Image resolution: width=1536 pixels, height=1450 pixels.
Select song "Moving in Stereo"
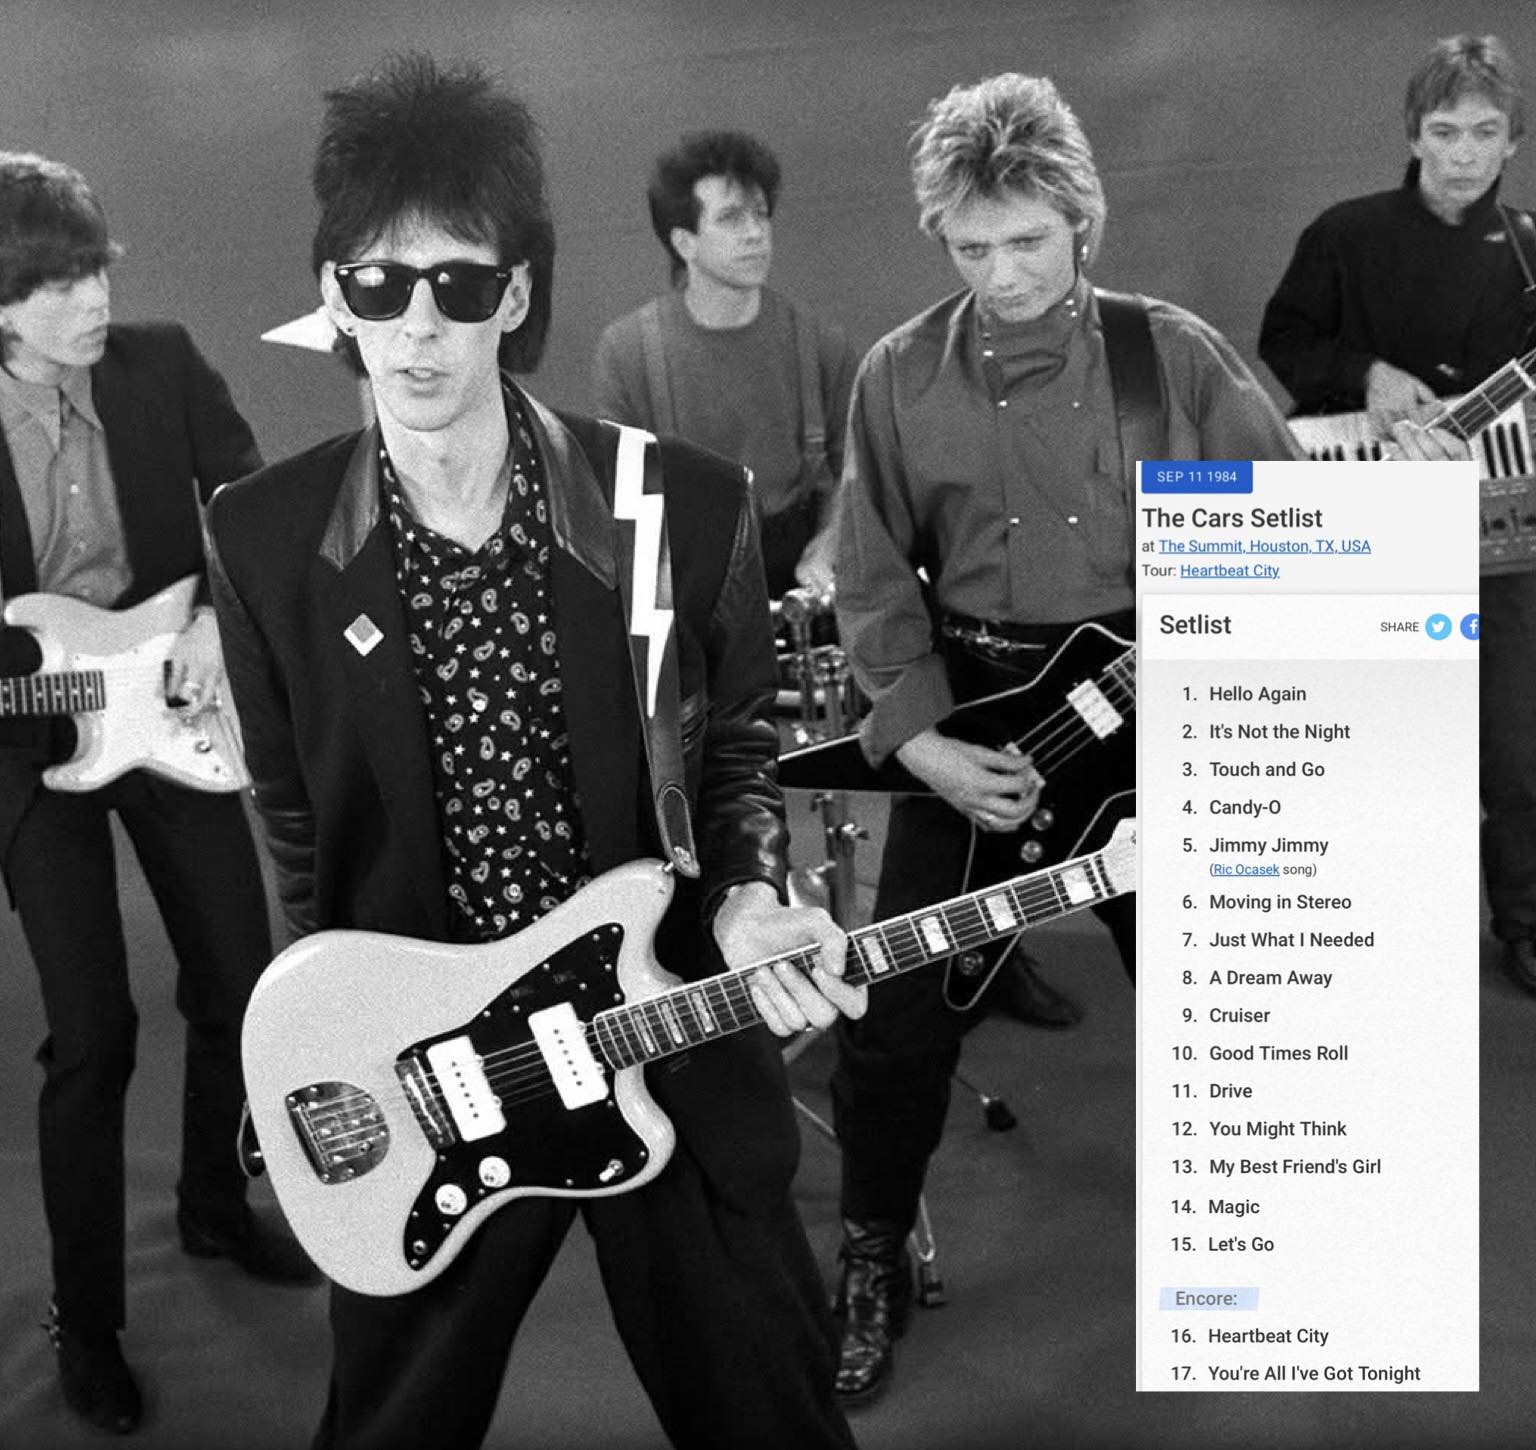coord(1280,902)
